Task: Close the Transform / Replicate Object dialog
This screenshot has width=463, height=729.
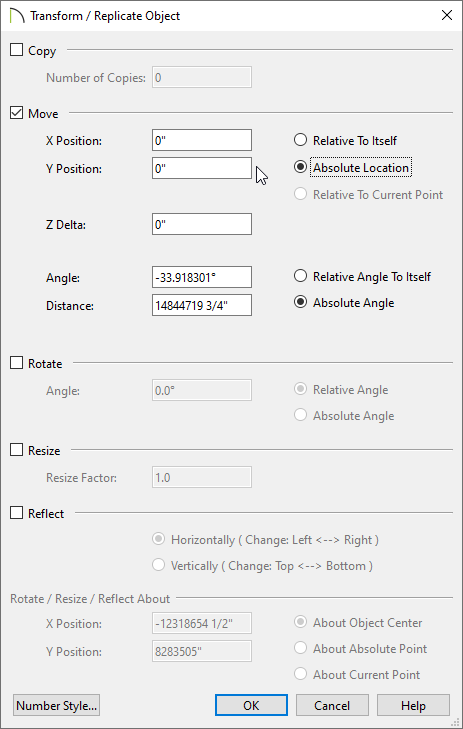Action: pos(447,15)
